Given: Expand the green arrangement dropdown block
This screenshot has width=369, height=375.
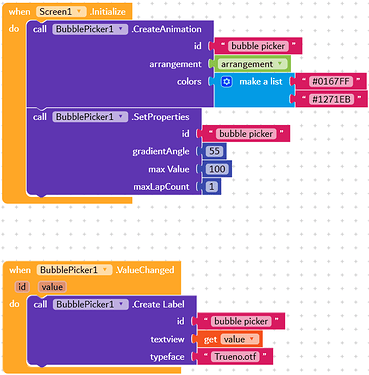Looking at the screenshot, I should pos(252,64).
